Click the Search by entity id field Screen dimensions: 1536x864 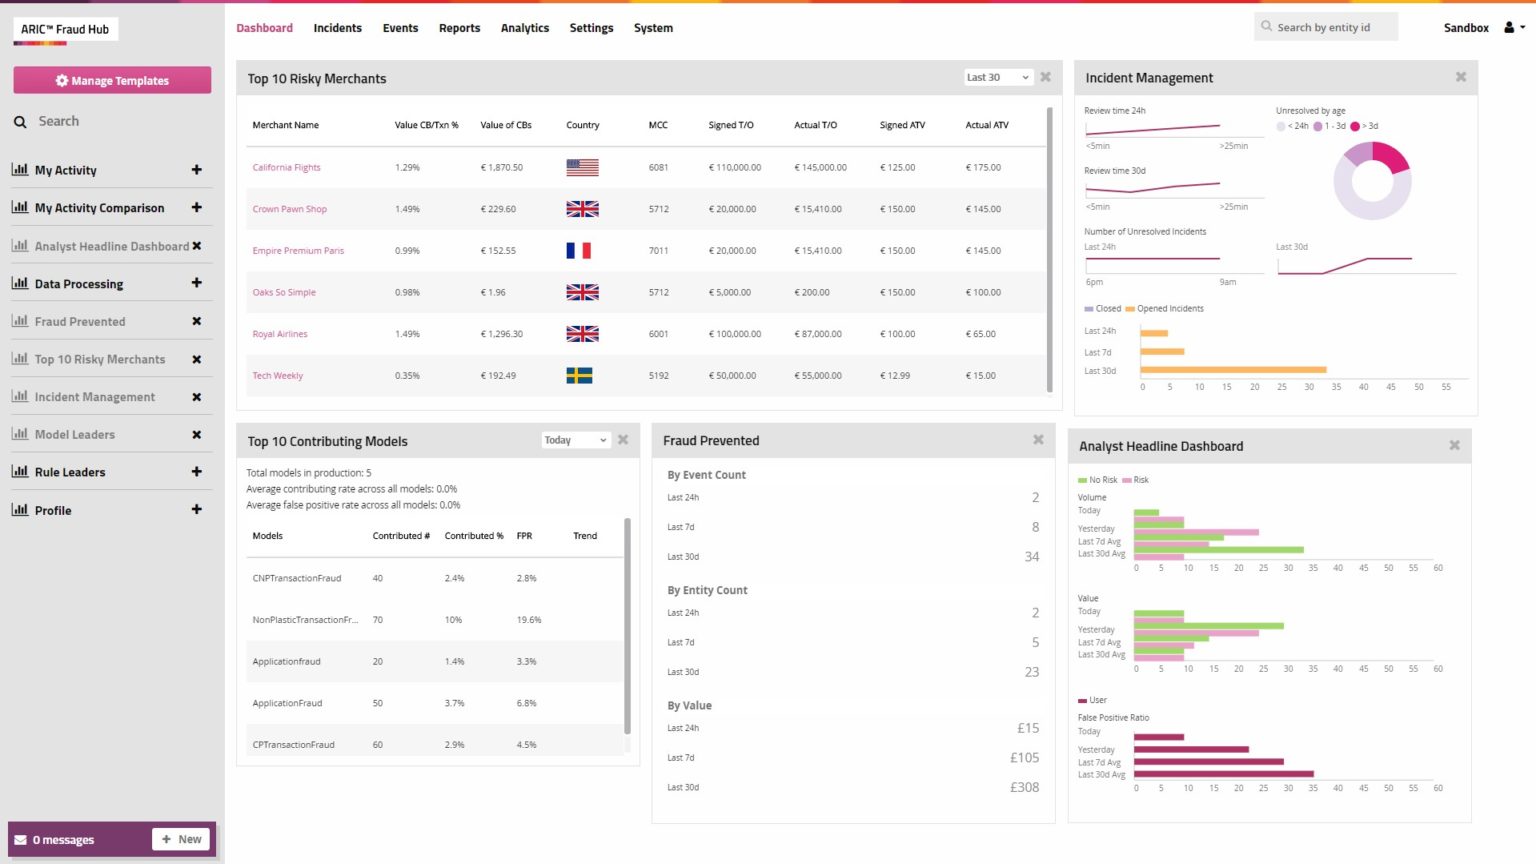pos(1325,27)
